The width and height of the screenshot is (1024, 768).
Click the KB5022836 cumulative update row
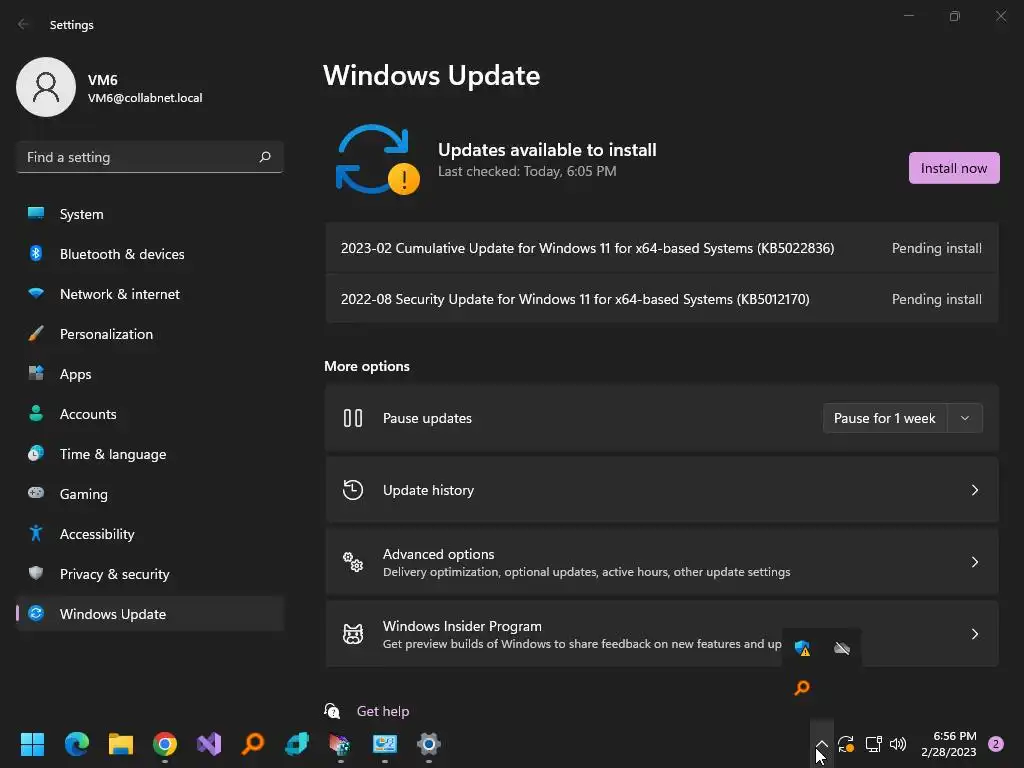point(662,248)
